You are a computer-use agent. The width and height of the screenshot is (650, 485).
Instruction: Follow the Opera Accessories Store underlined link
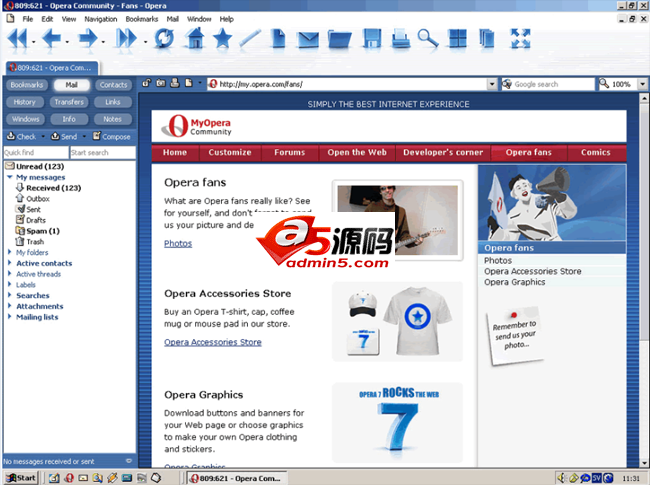click(x=213, y=342)
